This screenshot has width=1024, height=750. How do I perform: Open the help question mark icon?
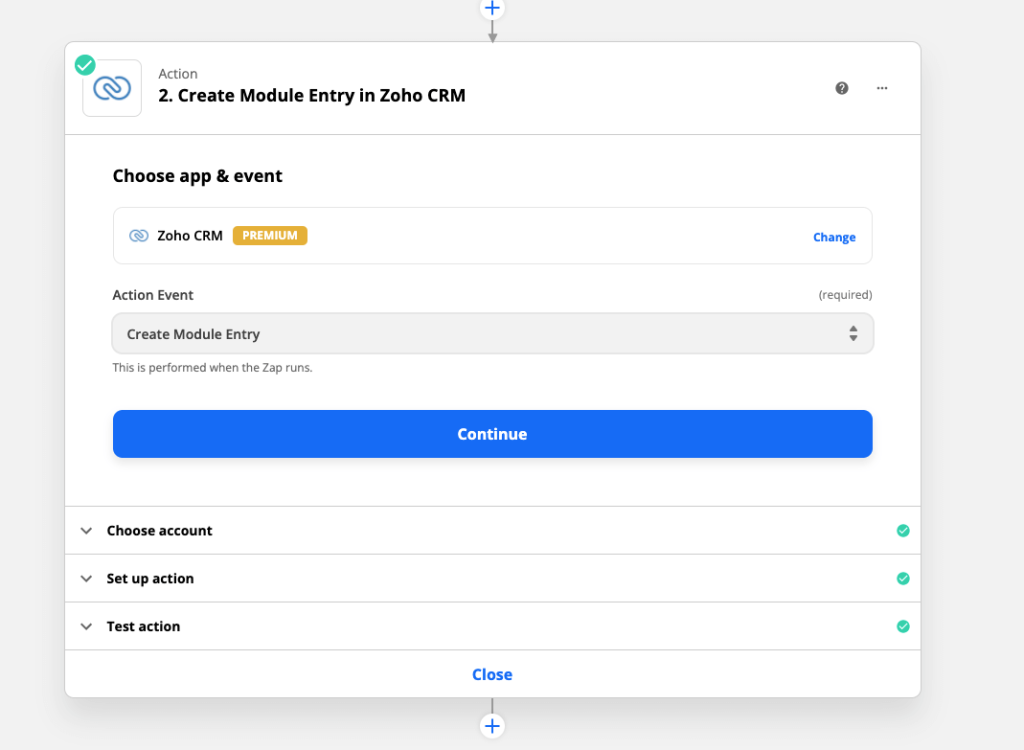tap(842, 88)
